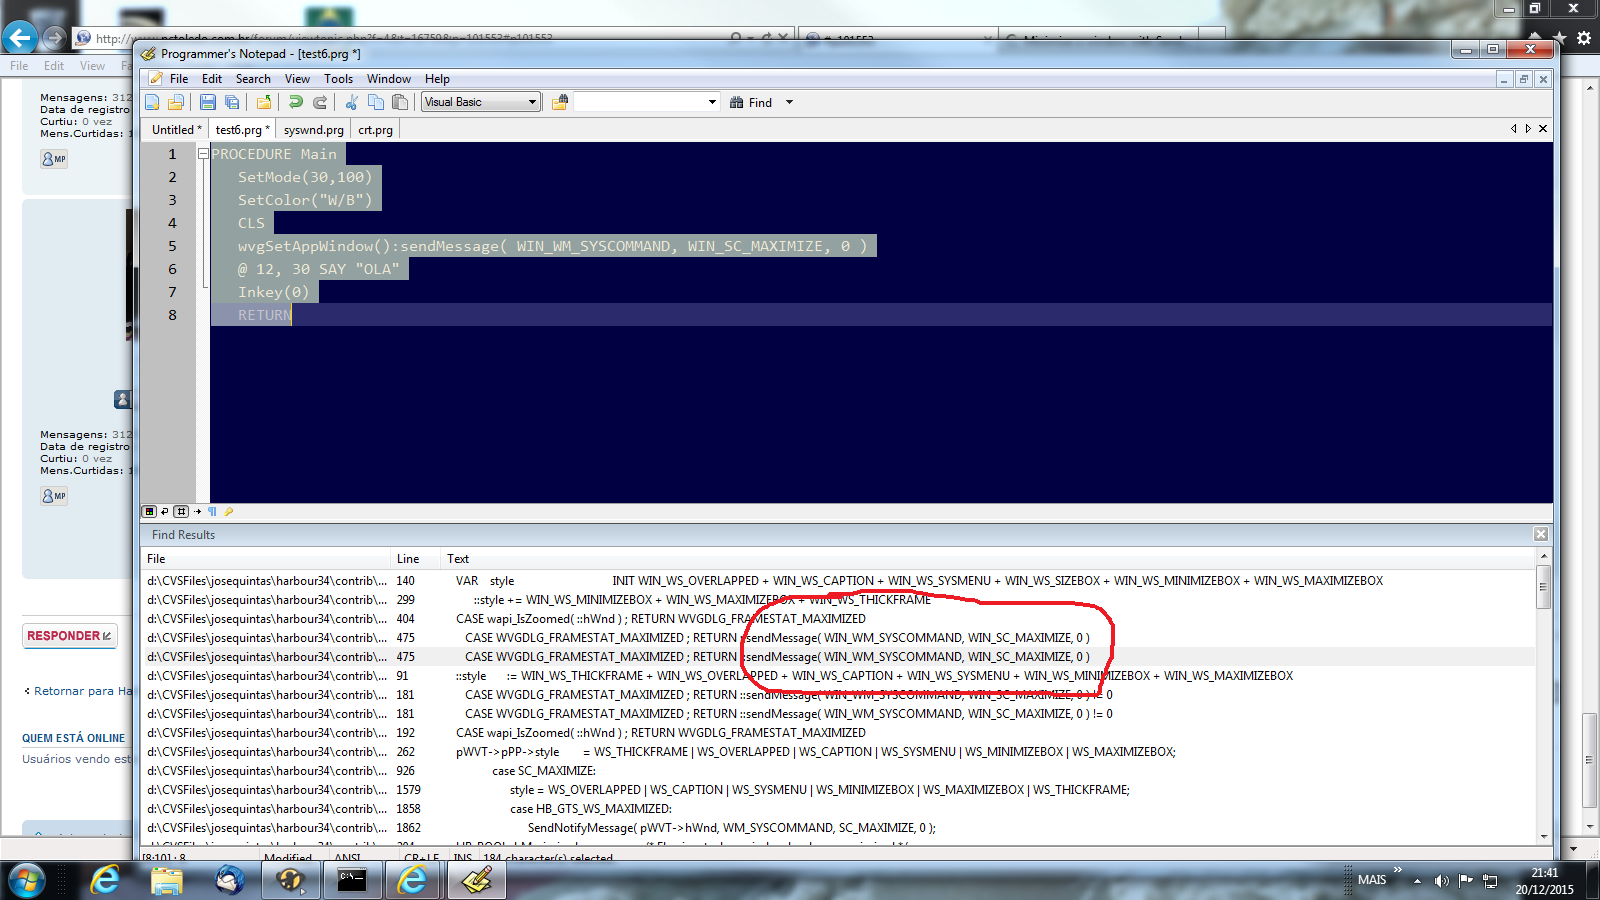This screenshot has height=900, width=1600.
Task: Toggle the color scheme icon below editor
Action: 149,511
